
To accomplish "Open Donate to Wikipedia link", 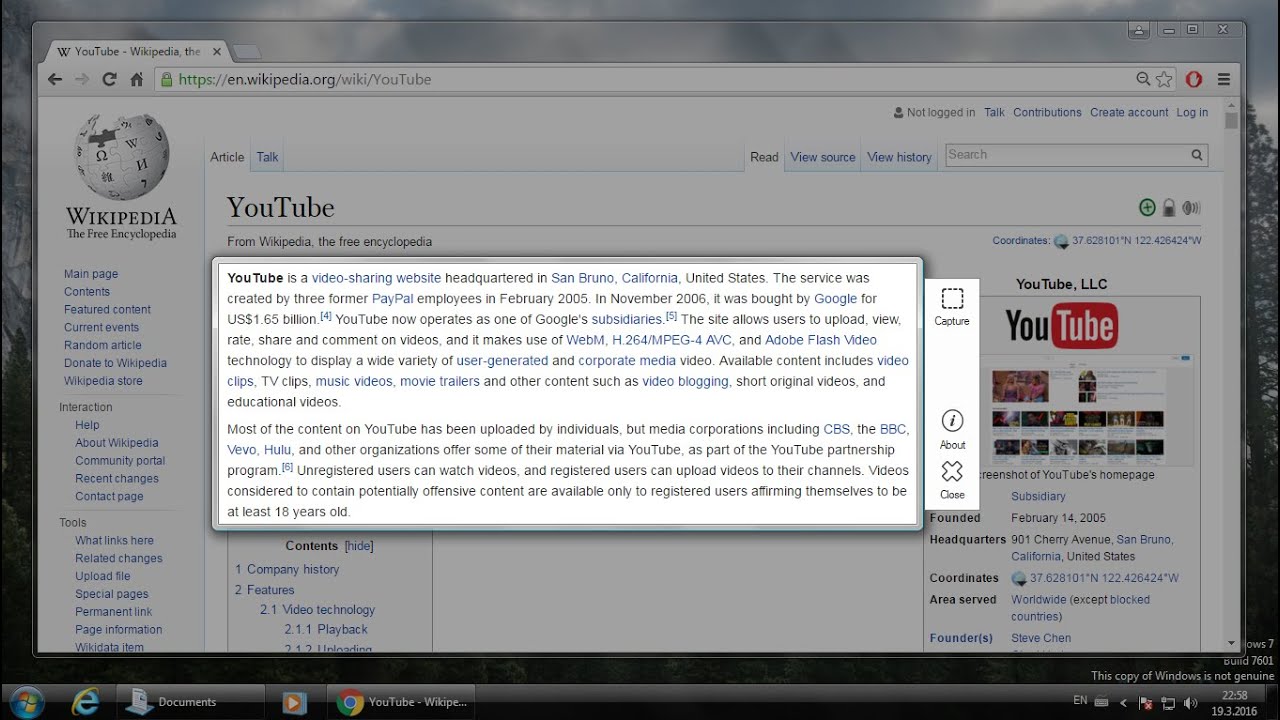I will click(x=115, y=363).
